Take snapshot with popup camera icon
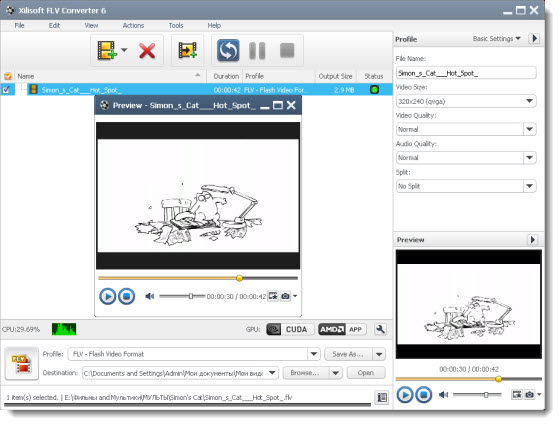 click(285, 296)
